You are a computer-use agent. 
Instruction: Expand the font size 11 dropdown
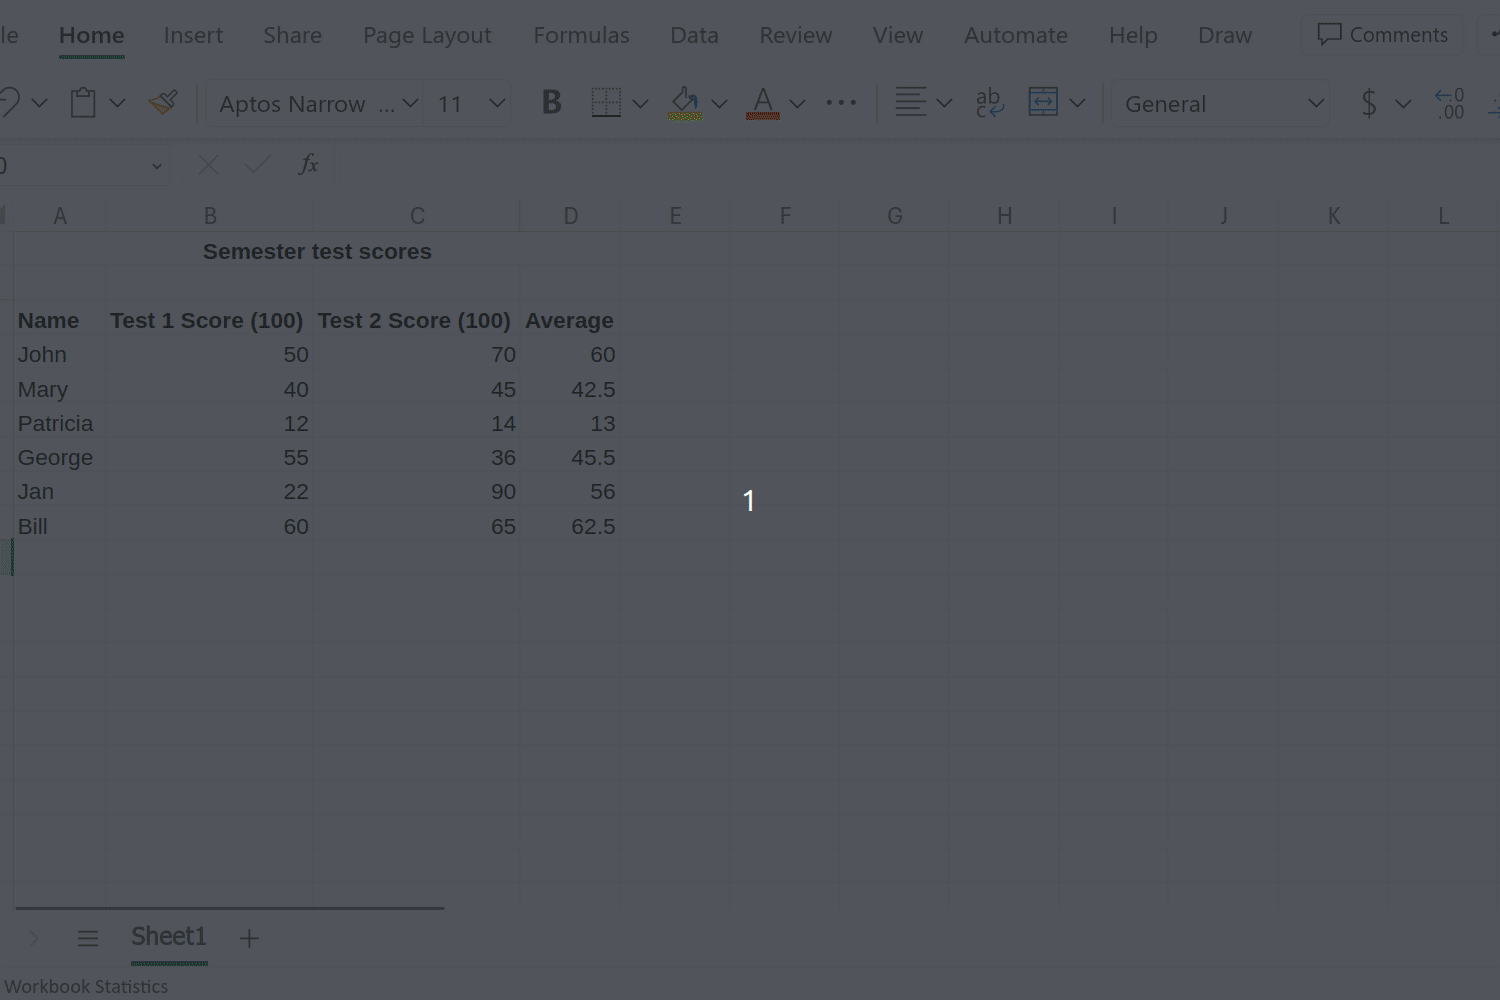pos(497,103)
